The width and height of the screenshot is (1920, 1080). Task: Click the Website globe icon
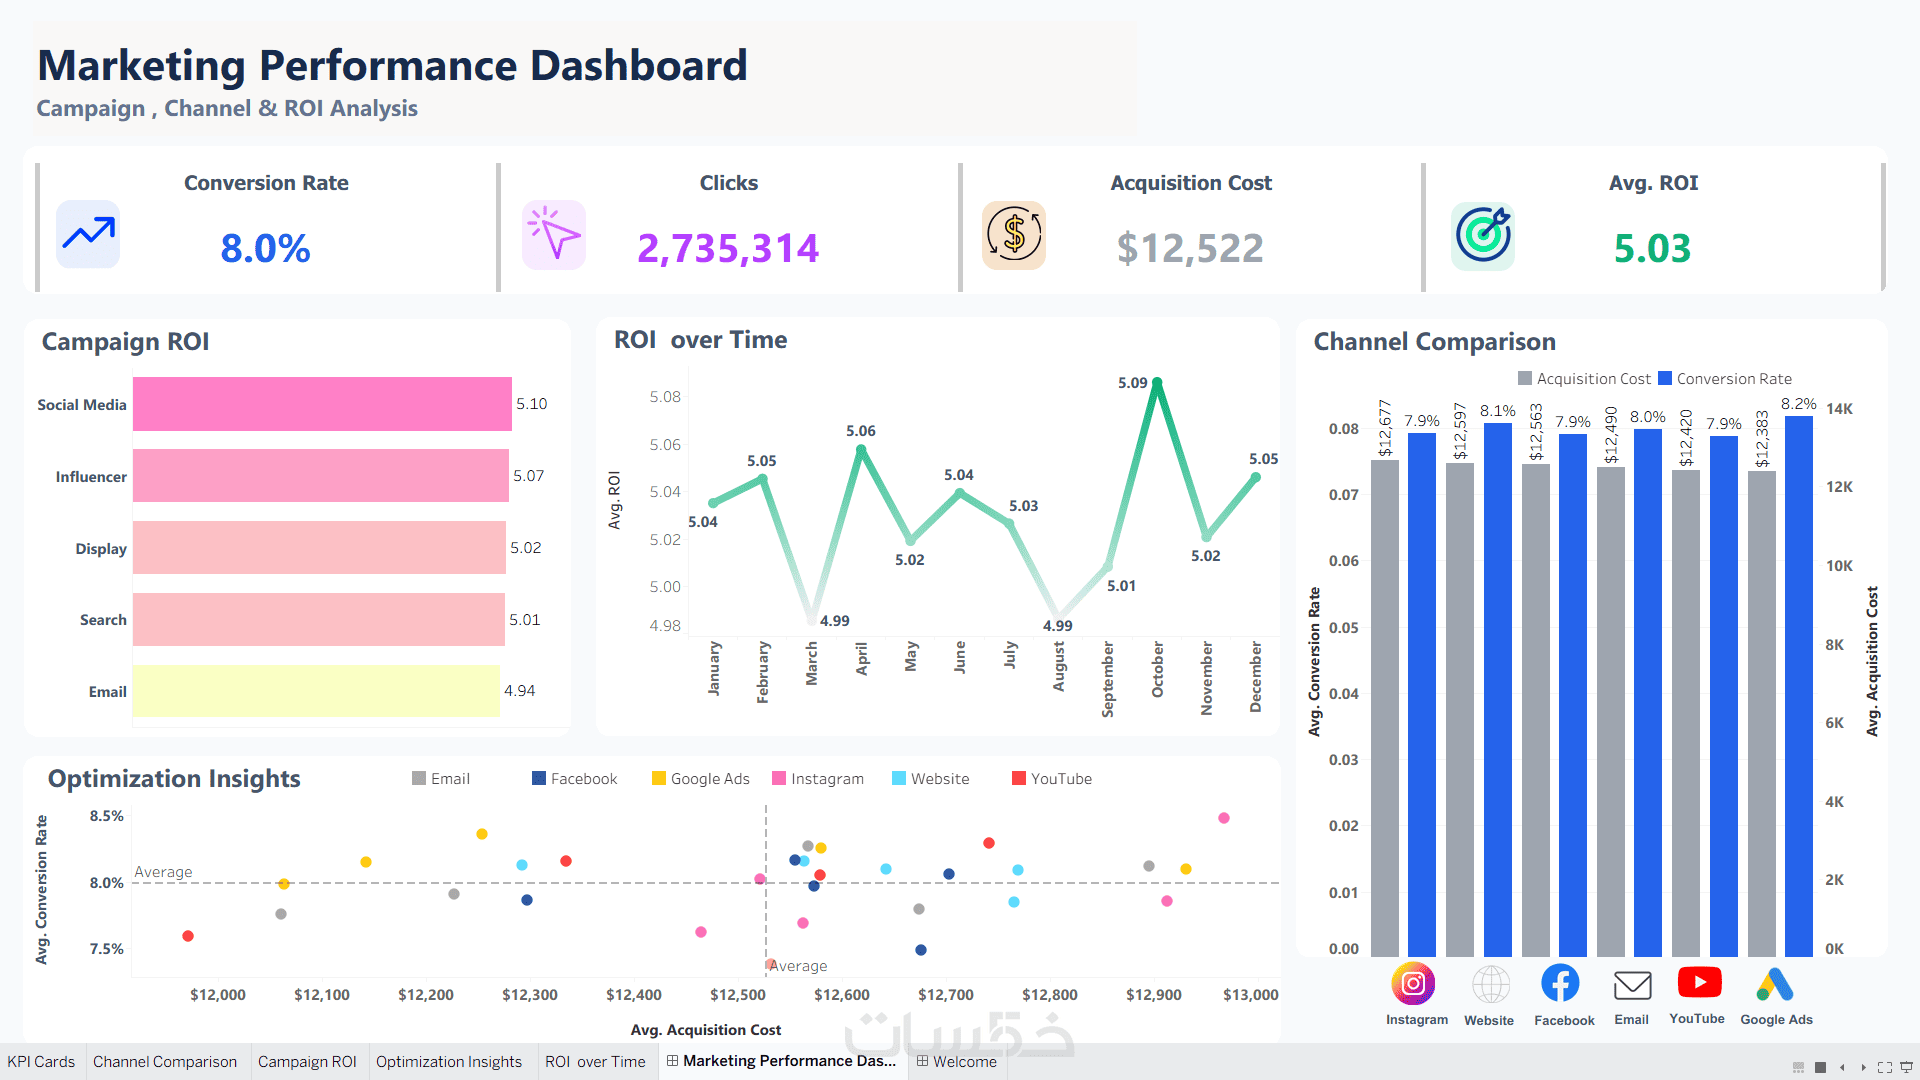coord(1490,984)
